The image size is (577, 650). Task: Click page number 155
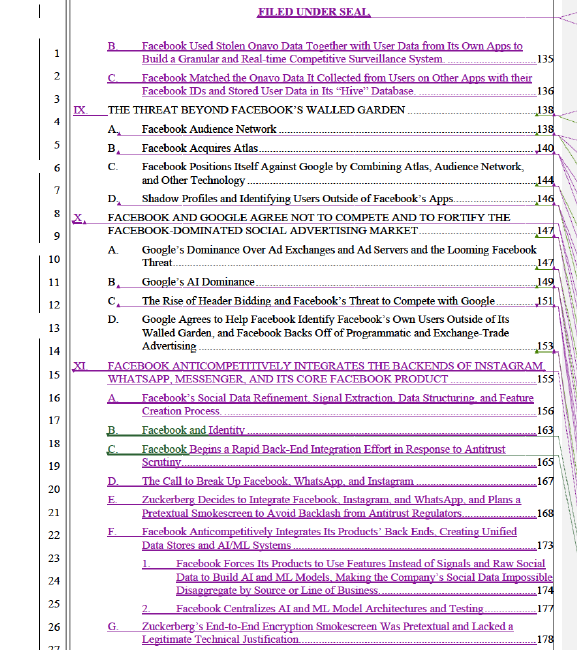click(x=545, y=379)
